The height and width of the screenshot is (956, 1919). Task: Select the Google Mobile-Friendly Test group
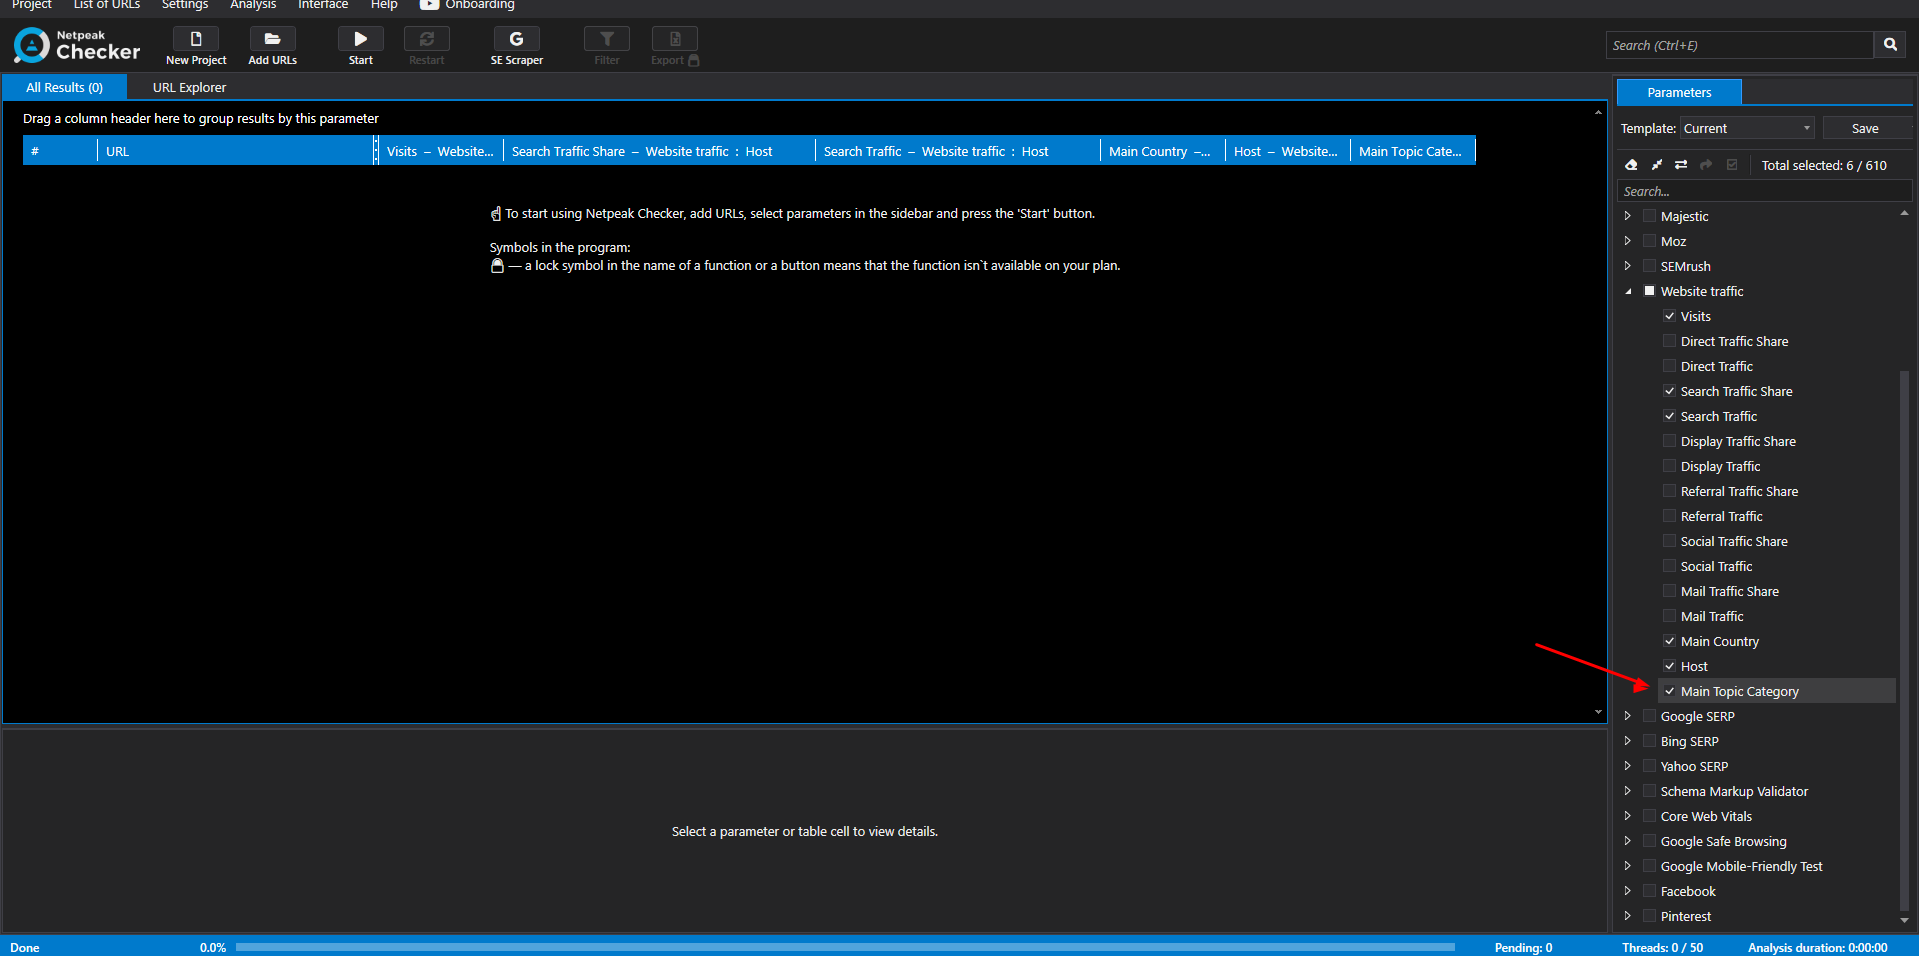click(x=1741, y=866)
